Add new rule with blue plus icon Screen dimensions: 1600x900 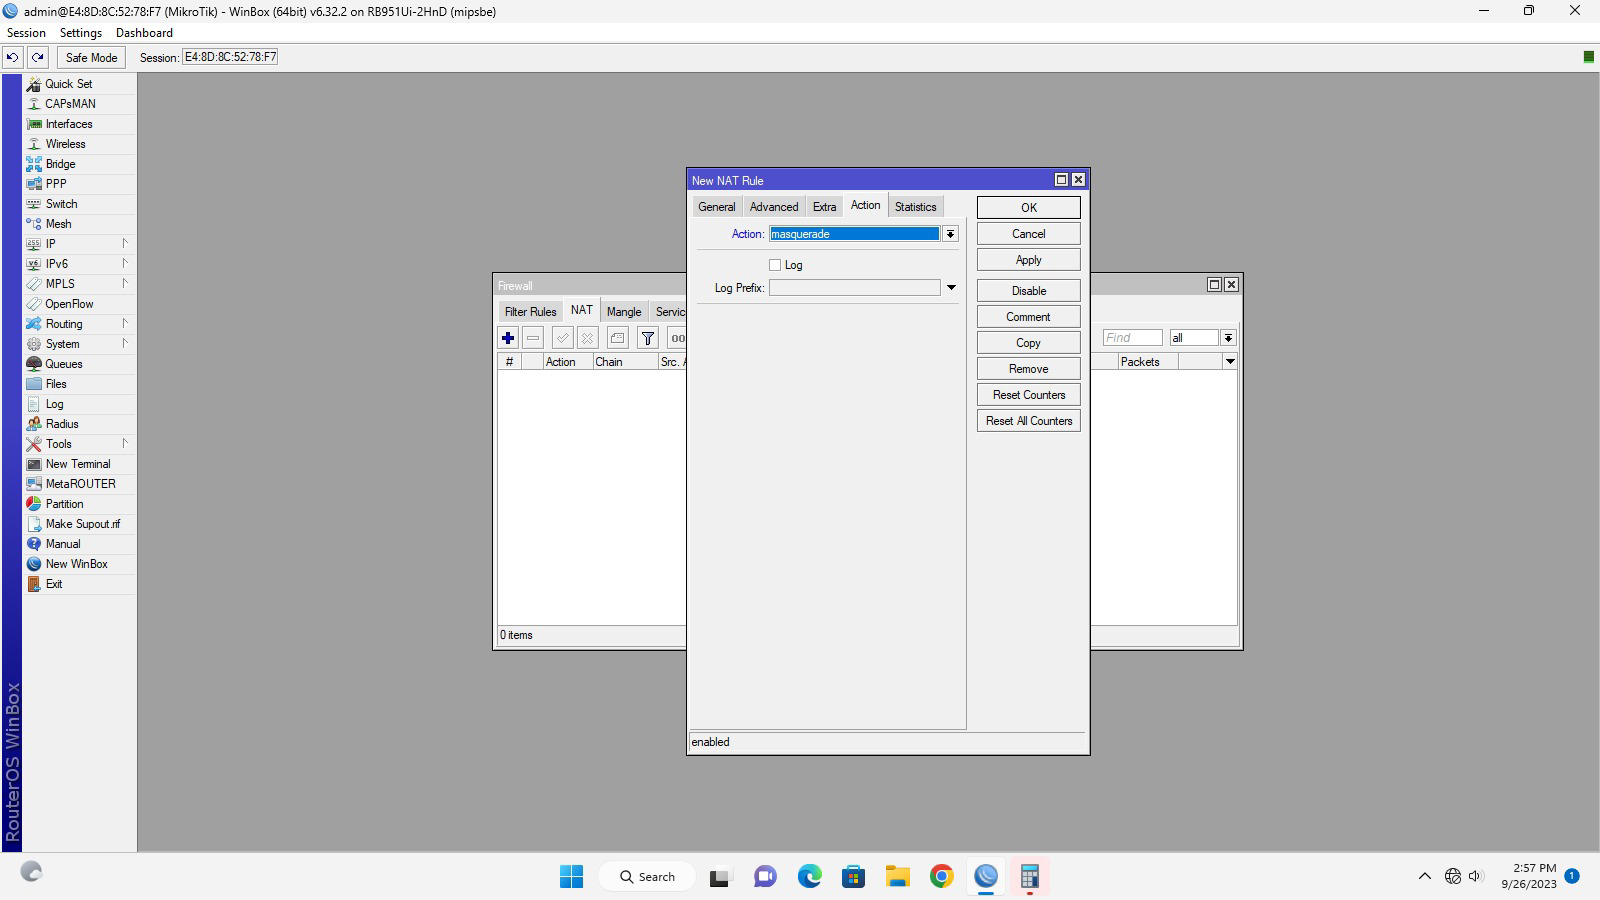[x=508, y=338]
